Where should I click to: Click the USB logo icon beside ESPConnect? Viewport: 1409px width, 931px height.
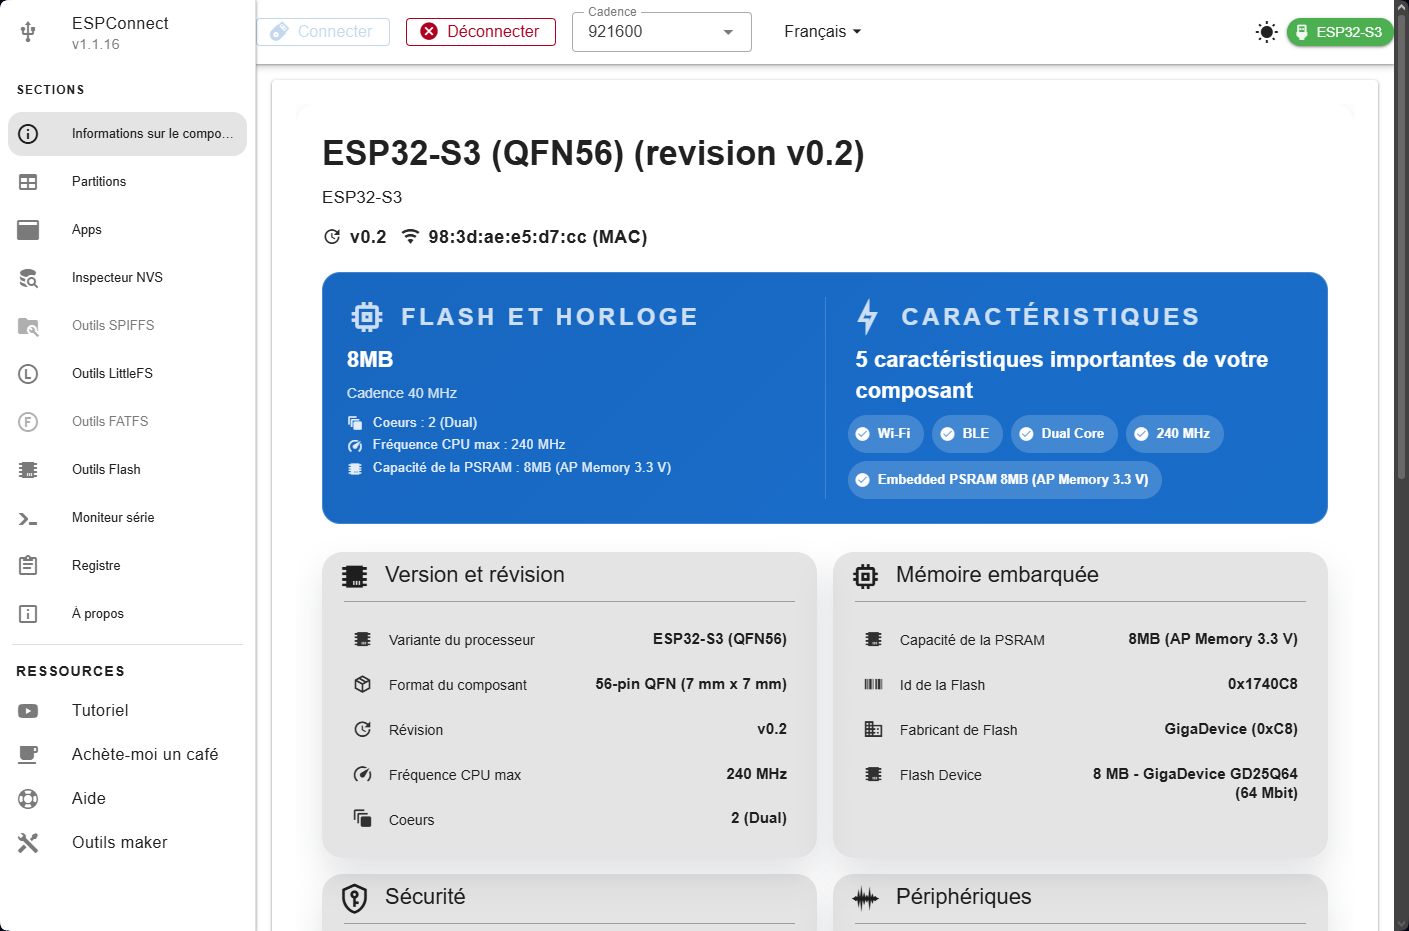pos(28,32)
